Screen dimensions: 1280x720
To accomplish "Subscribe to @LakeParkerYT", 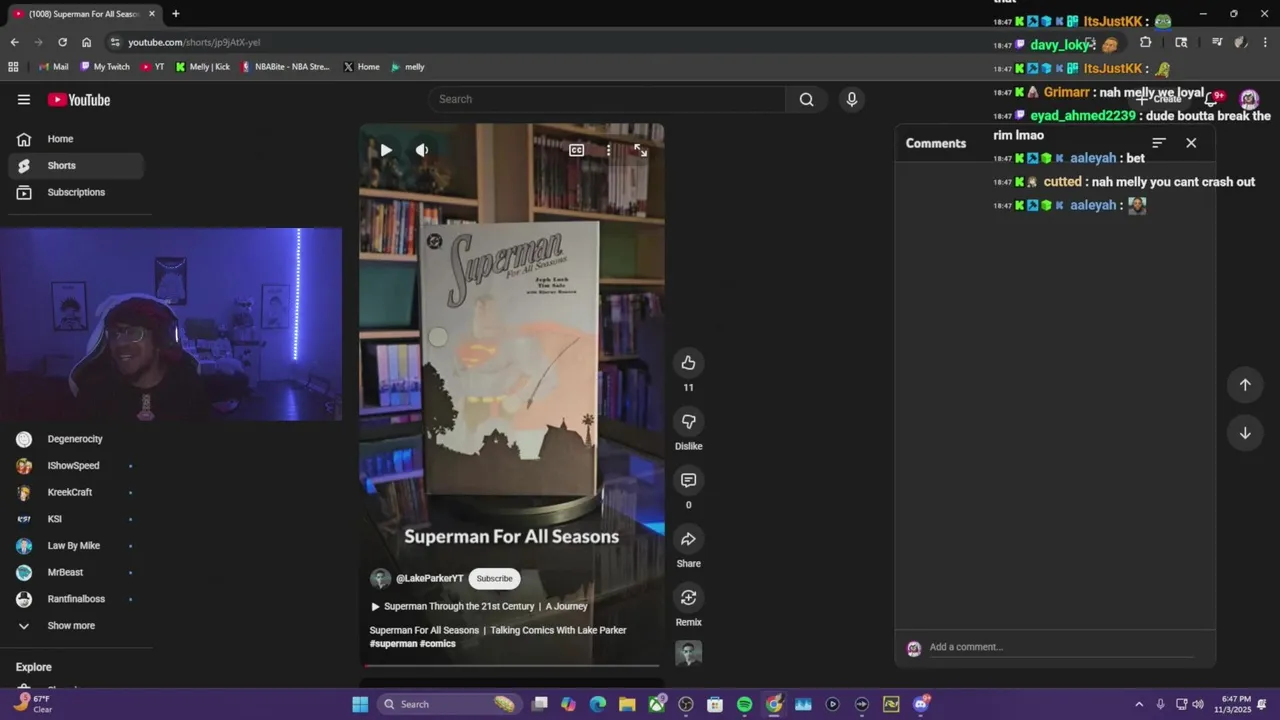I will 494,578.
